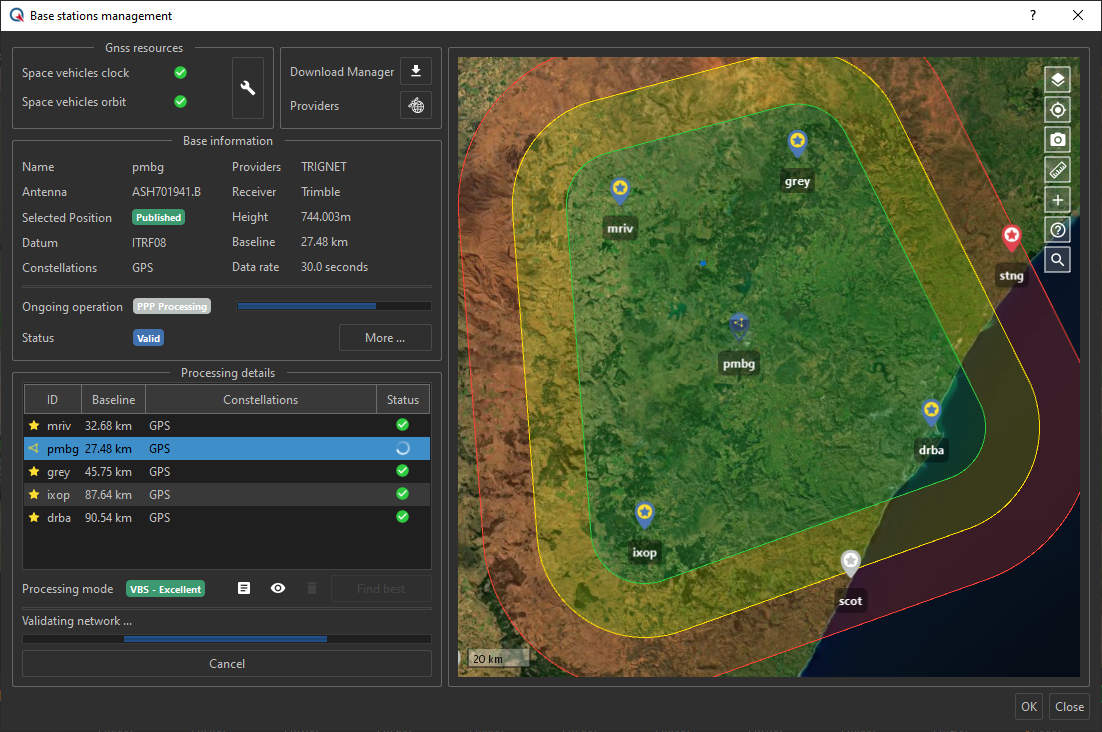Open the Gnss resources wrench settings
This screenshot has height=732, width=1102.
(x=247, y=88)
